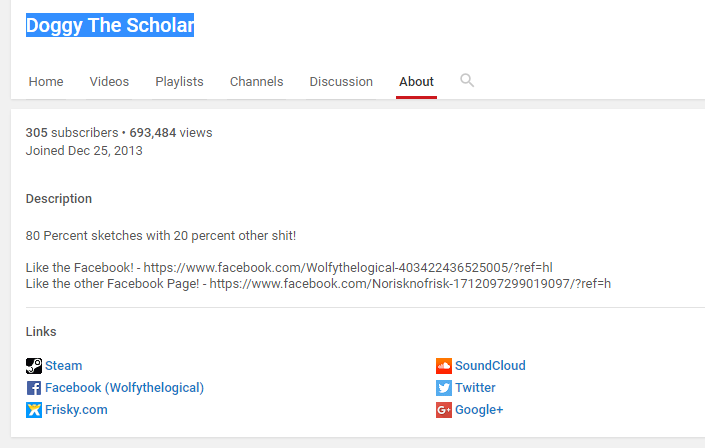This screenshot has width=705, height=448.
Task: Go to the Playlists tab
Action: pyautogui.click(x=179, y=81)
